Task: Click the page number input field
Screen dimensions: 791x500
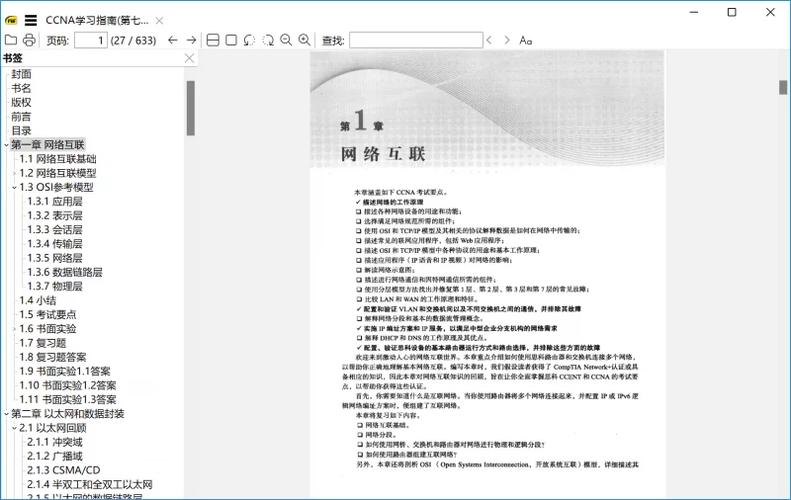Action: click(x=91, y=40)
